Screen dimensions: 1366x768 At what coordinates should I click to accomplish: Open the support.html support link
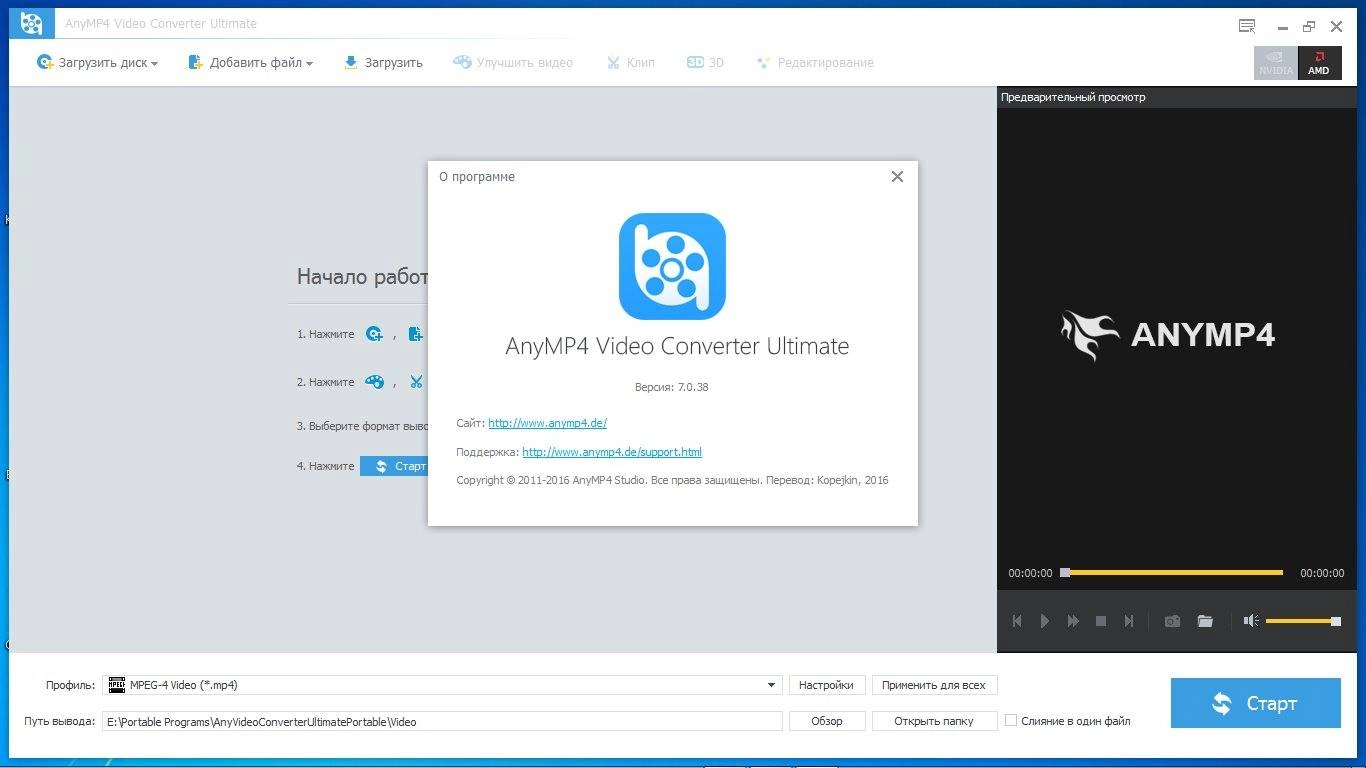click(x=612, y=452)
